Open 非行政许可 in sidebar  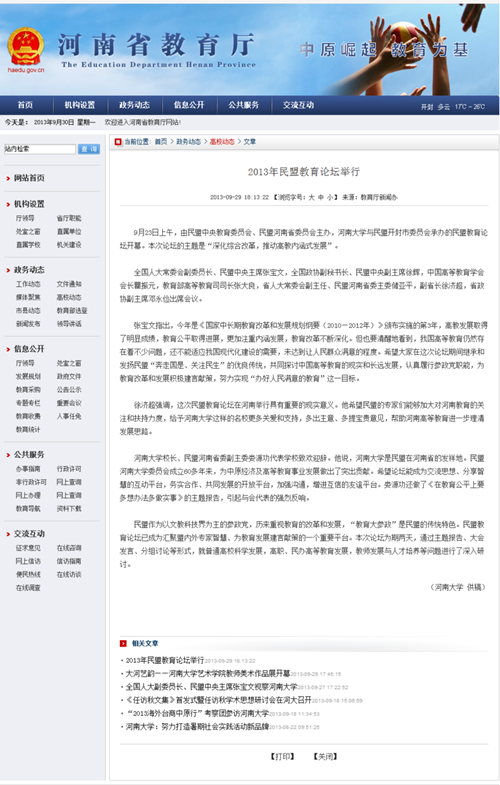31,482
